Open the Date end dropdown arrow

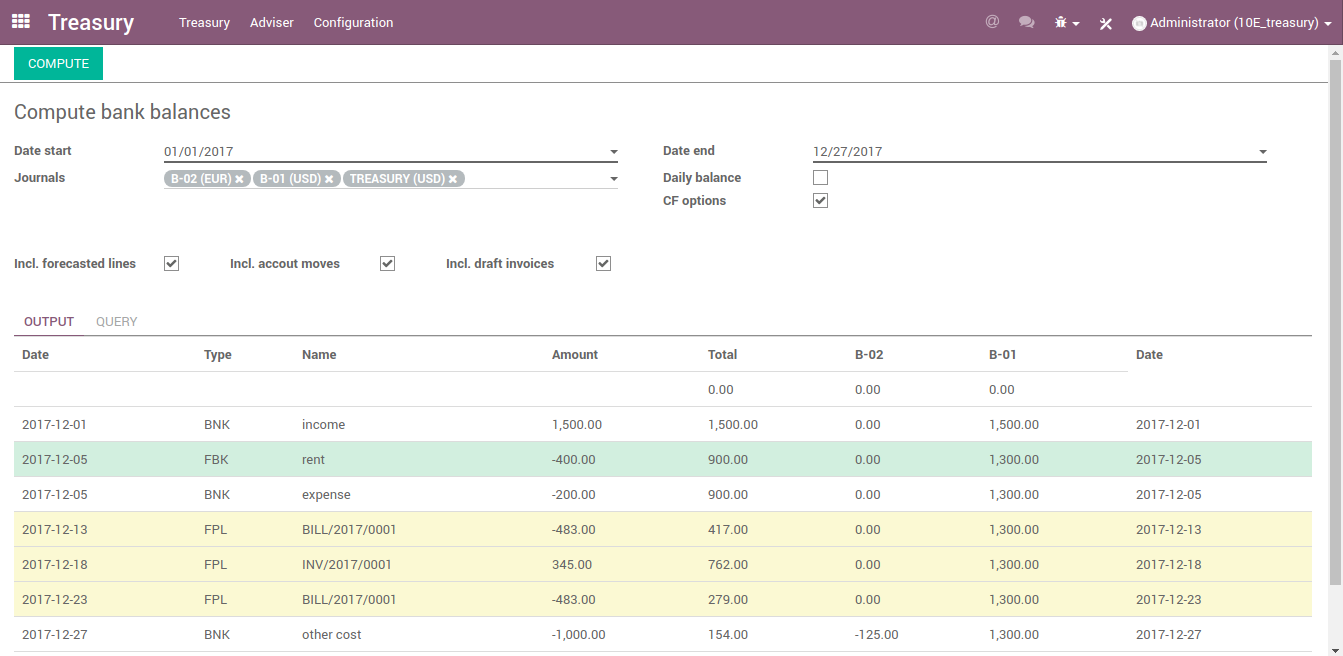(x=1262, y=153)
